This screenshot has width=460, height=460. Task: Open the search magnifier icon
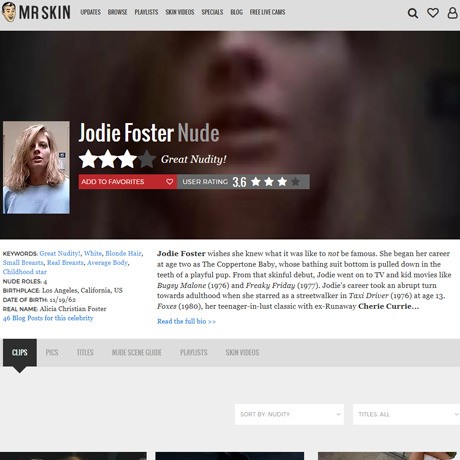coord(413,13)
